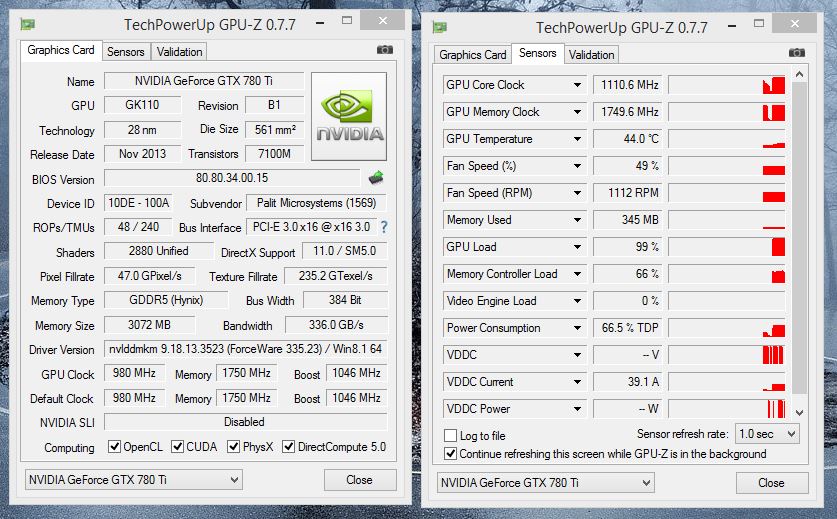Toggle the CUDA checkbox

[x=177, y=446]
